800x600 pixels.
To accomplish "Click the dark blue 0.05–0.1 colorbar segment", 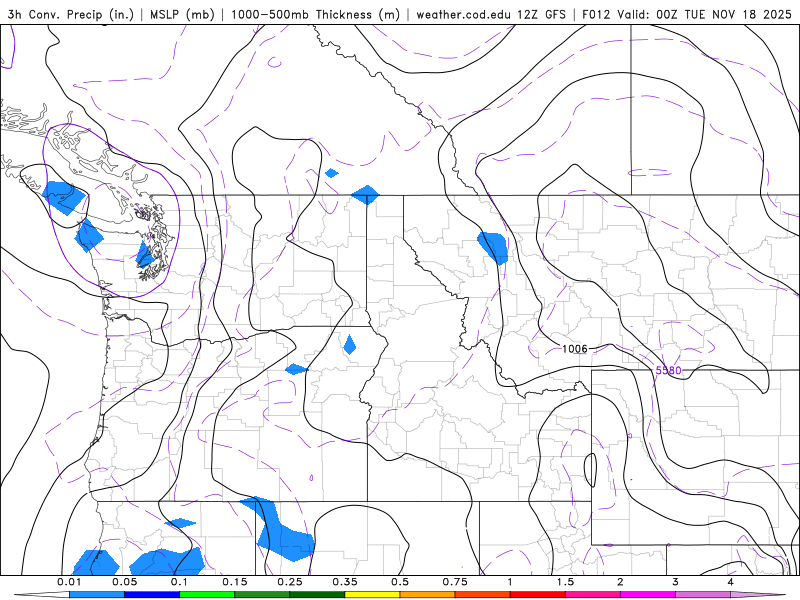I will 152,595.
